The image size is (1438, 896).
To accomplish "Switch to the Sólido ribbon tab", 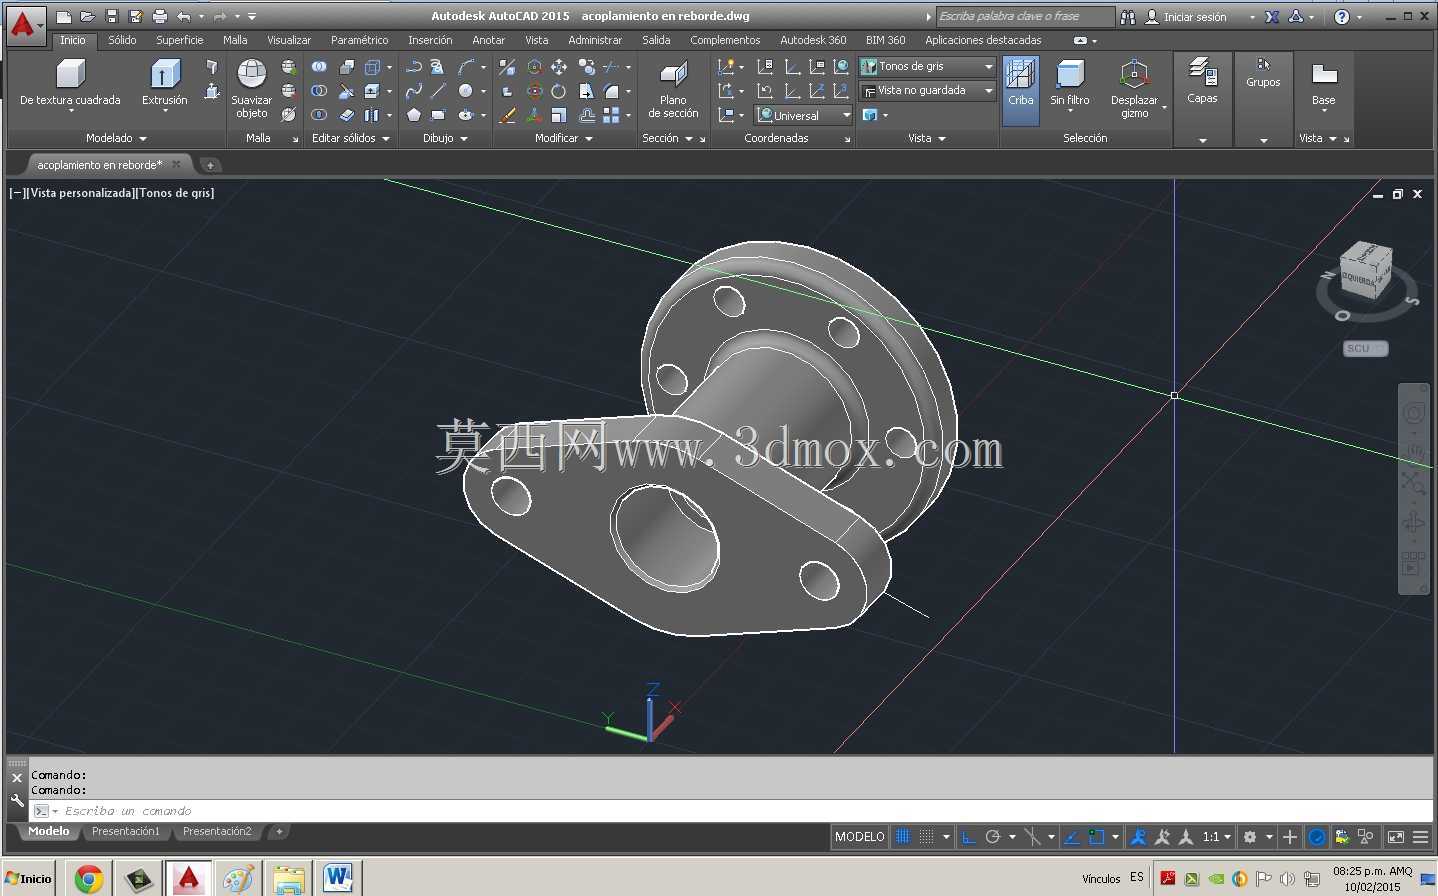I will [x=122, y=40].
